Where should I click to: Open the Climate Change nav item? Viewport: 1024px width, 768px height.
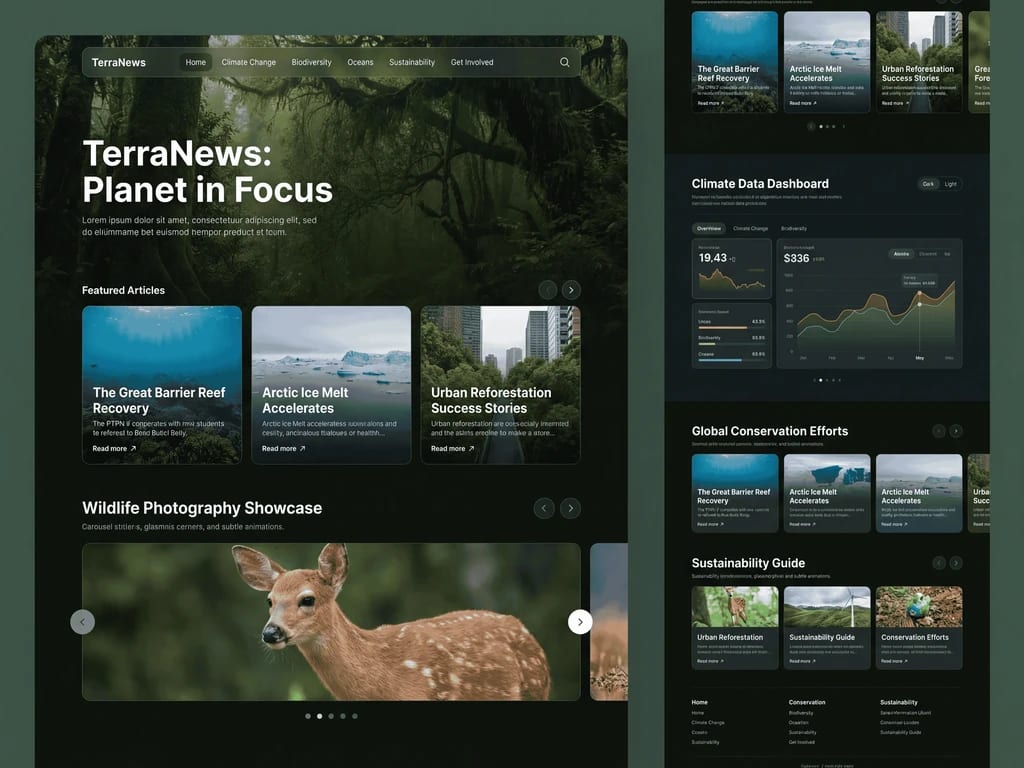(x=248, y=62)
